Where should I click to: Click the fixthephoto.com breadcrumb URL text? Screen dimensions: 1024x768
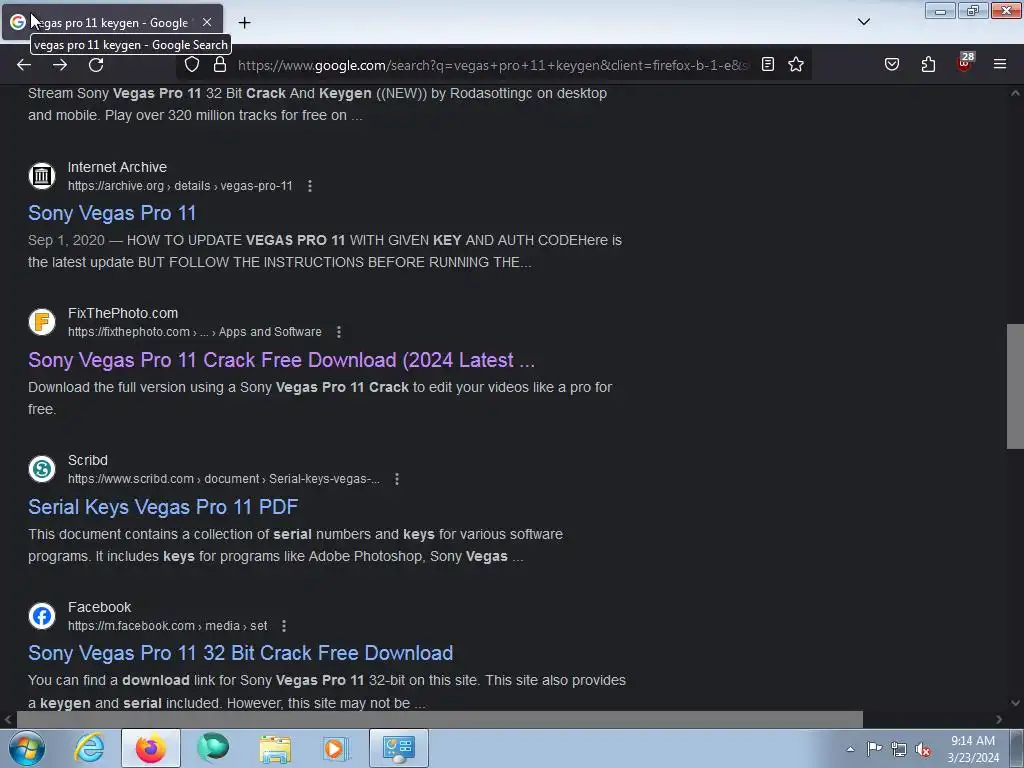(195, 332)
